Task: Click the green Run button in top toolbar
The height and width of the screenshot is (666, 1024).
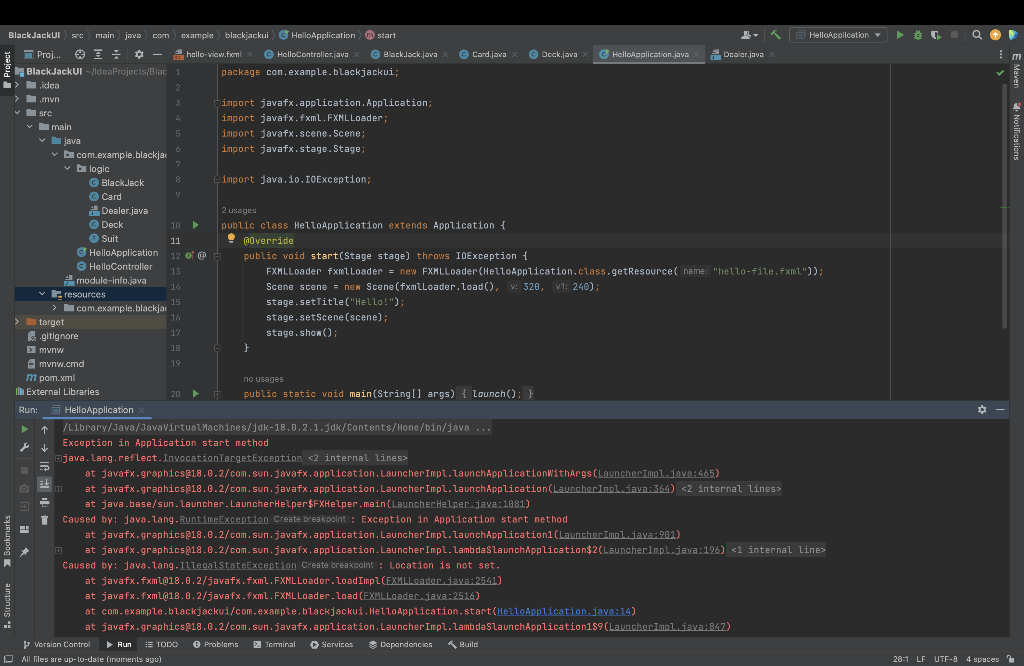Action: pos(900,35)
